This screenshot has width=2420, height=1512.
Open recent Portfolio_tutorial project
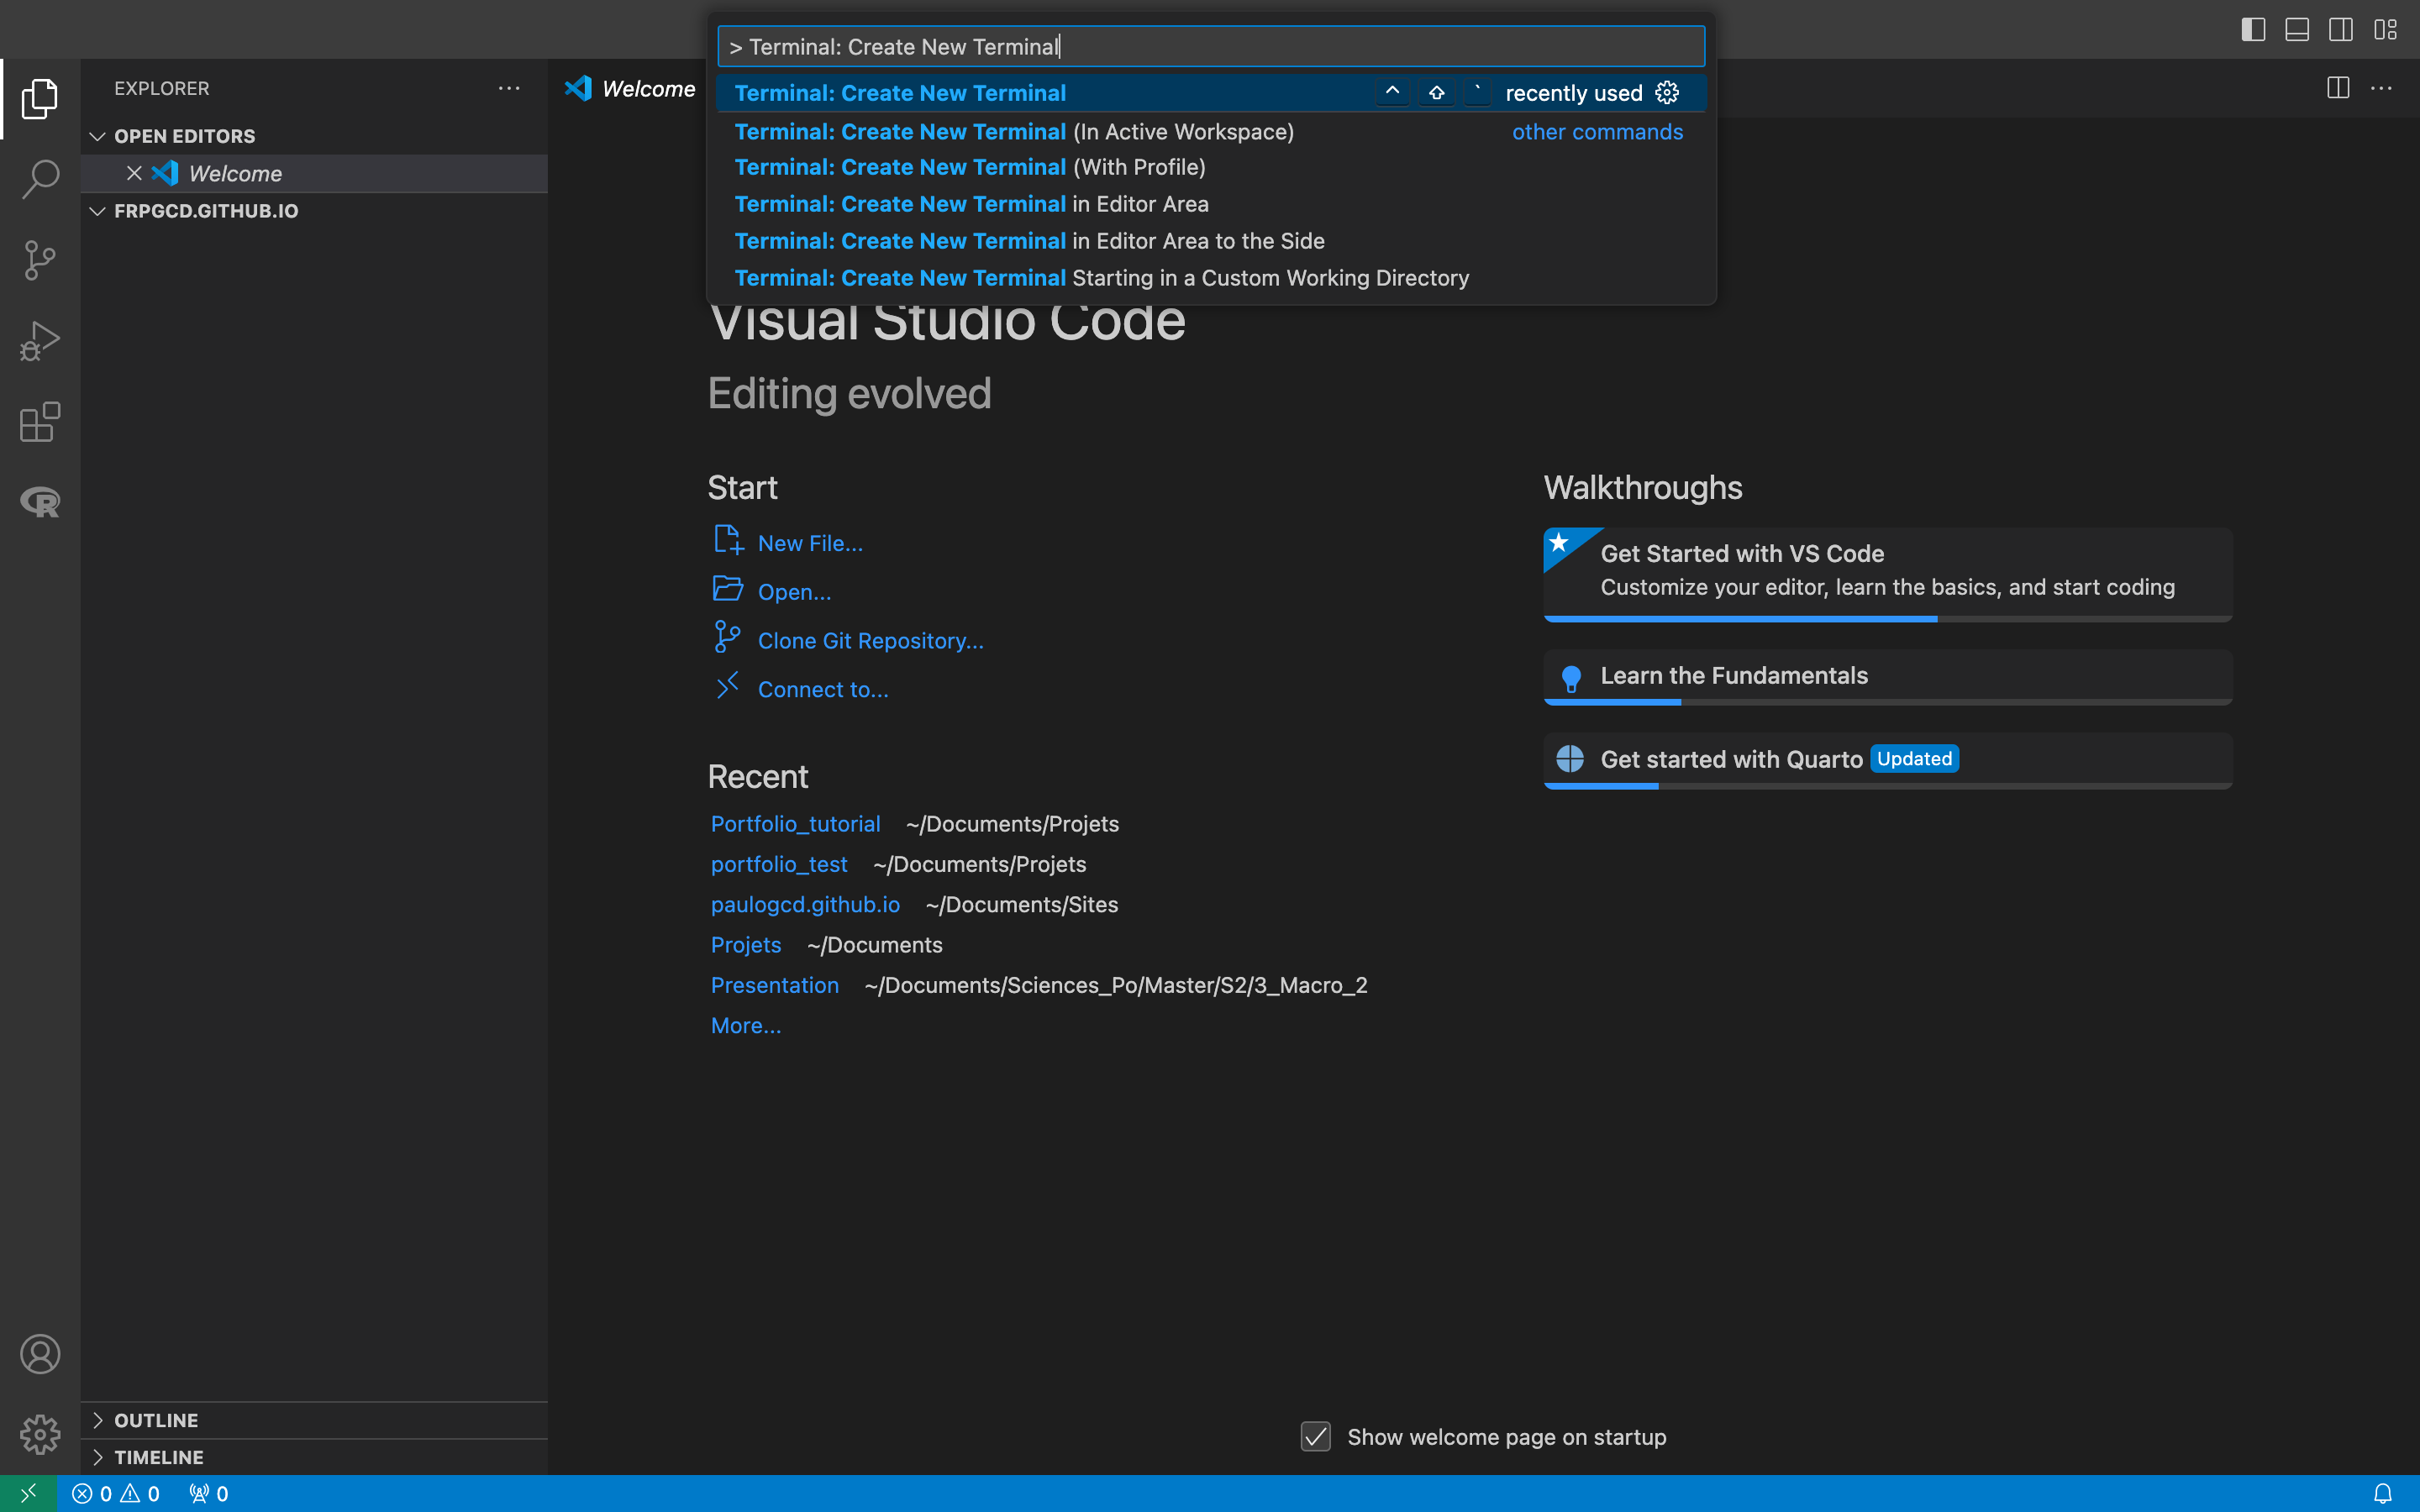tap(795, 824)
